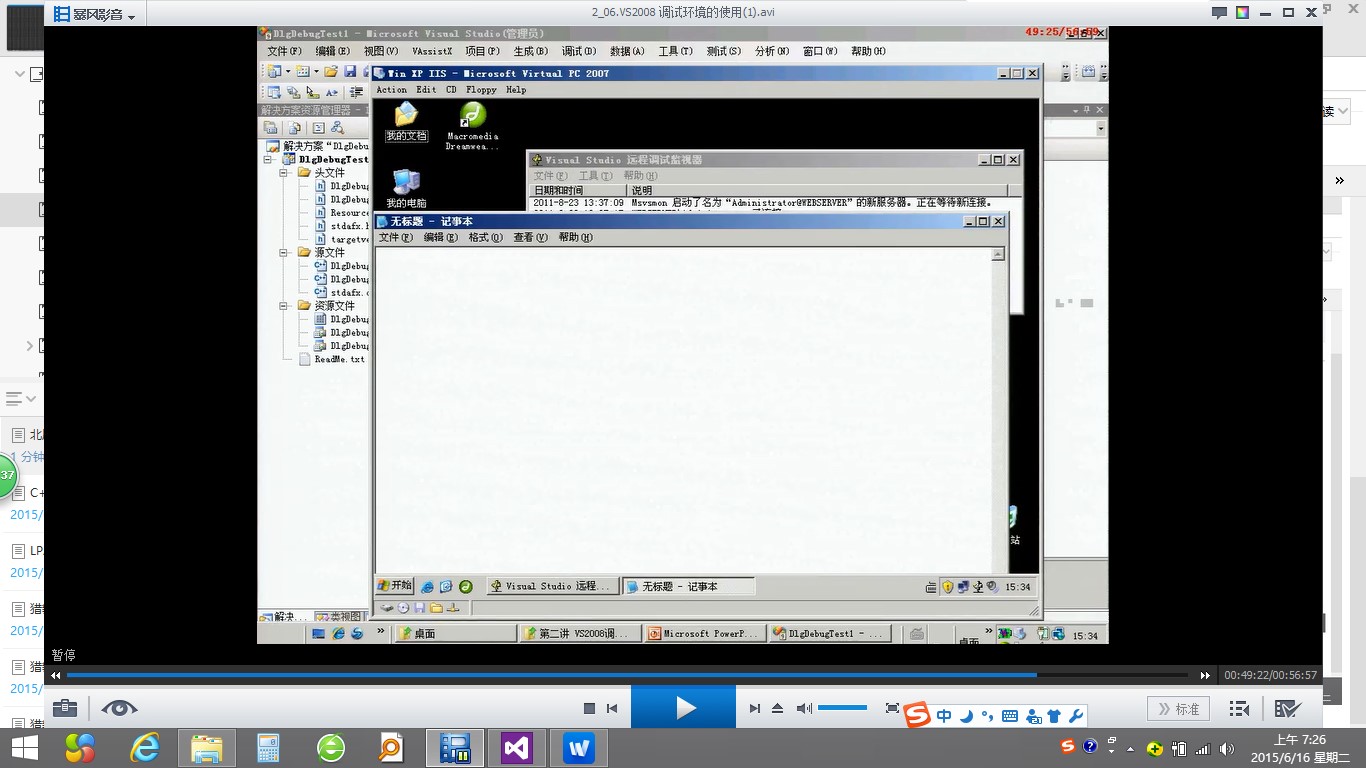
Task: Click rewind arrows beside progress bar
Action: point(56,676)
